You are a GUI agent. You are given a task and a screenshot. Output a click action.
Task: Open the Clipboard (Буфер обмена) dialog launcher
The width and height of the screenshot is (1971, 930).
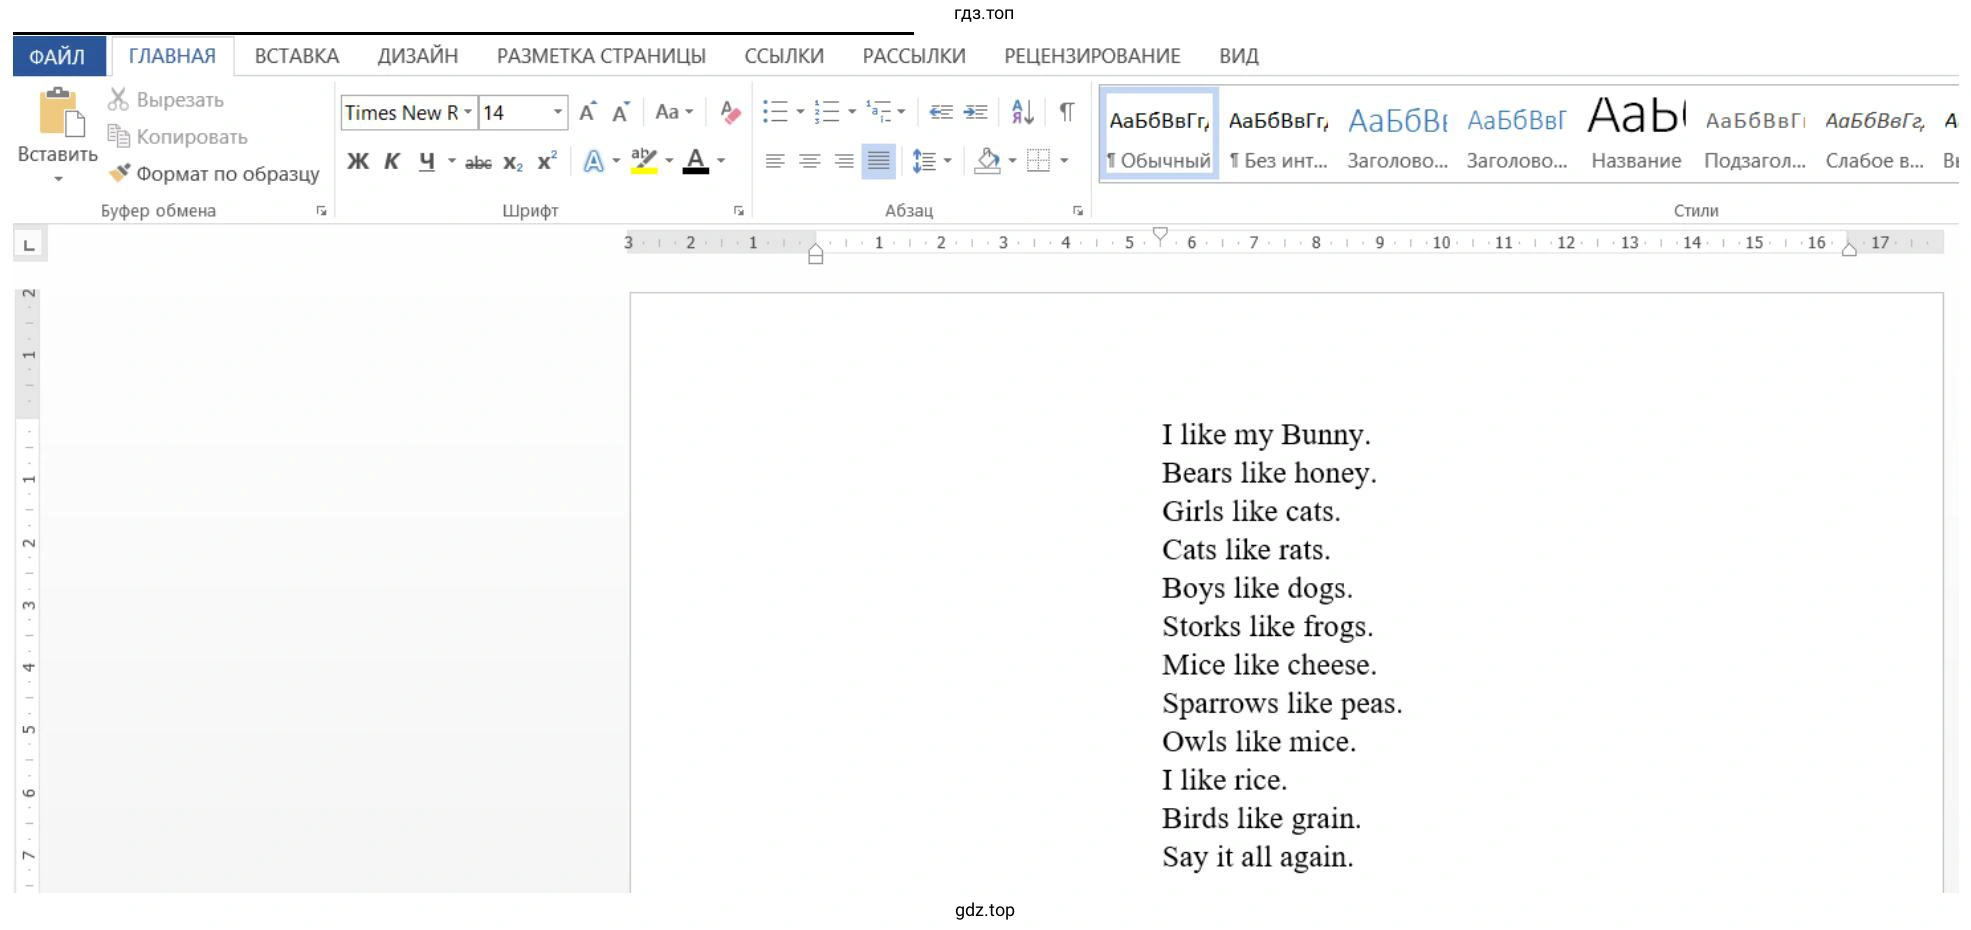(x=321, y=211)
